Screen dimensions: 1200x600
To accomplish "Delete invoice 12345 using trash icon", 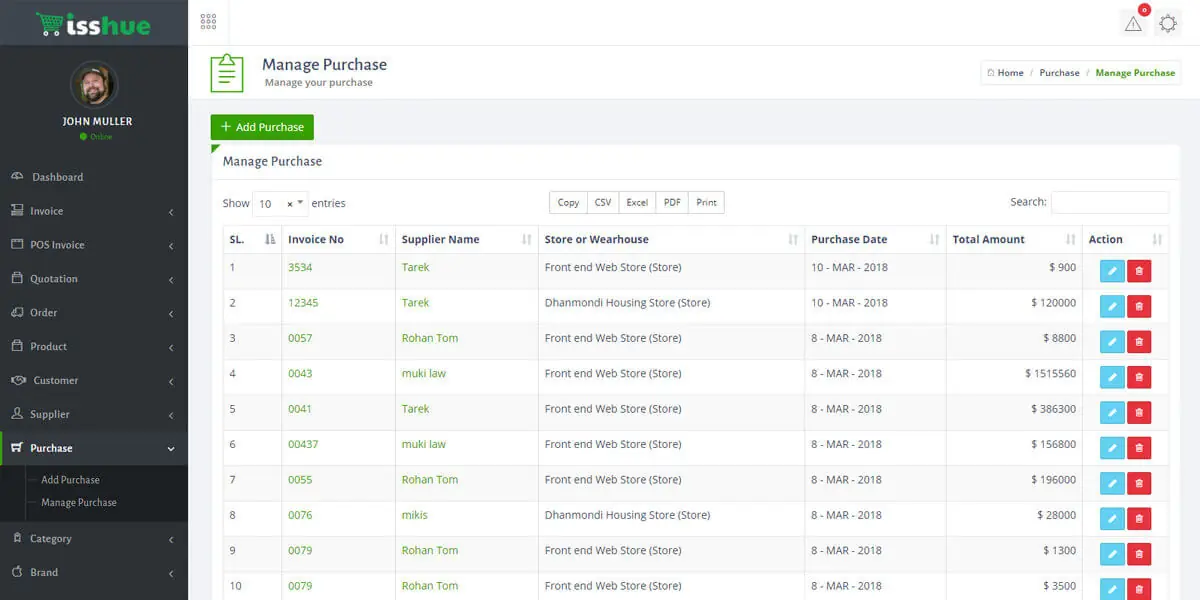I will click(1139, 306).
